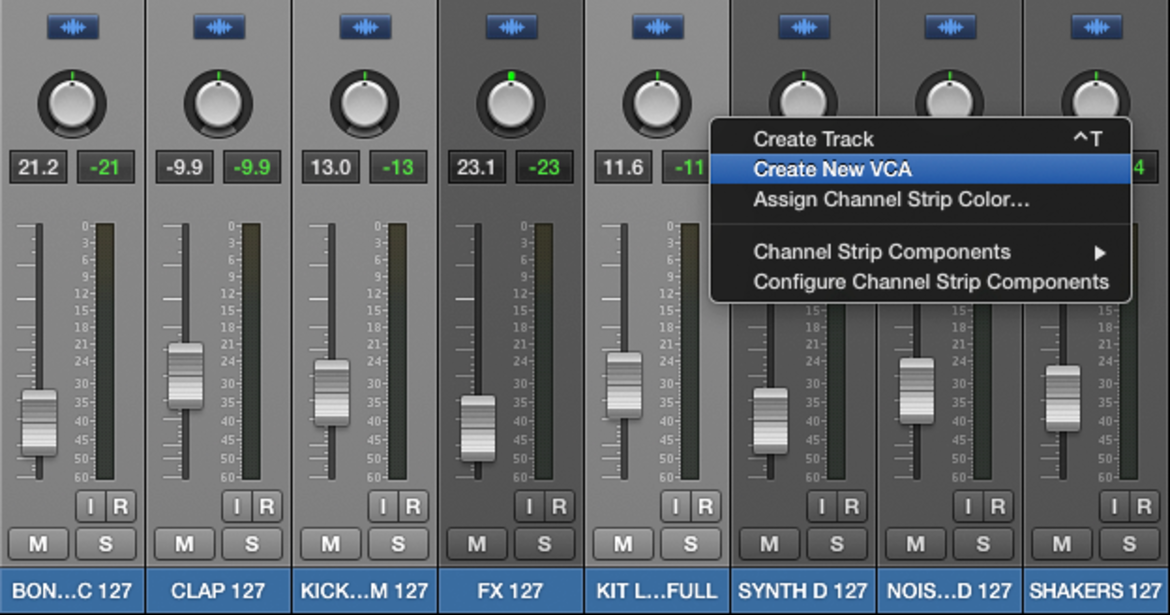Reset the green -9.9 peak display on CLAP
The height and width of the screenshot is (615, 1170).
tap(251, 167)
